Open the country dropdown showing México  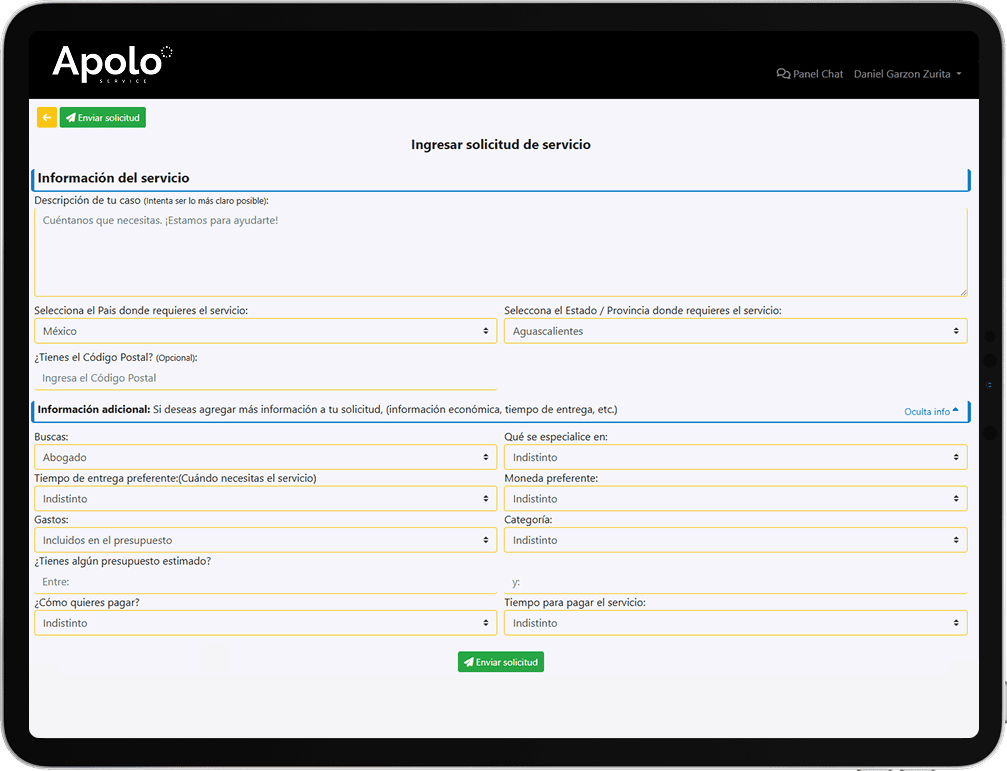coord(265,331)
